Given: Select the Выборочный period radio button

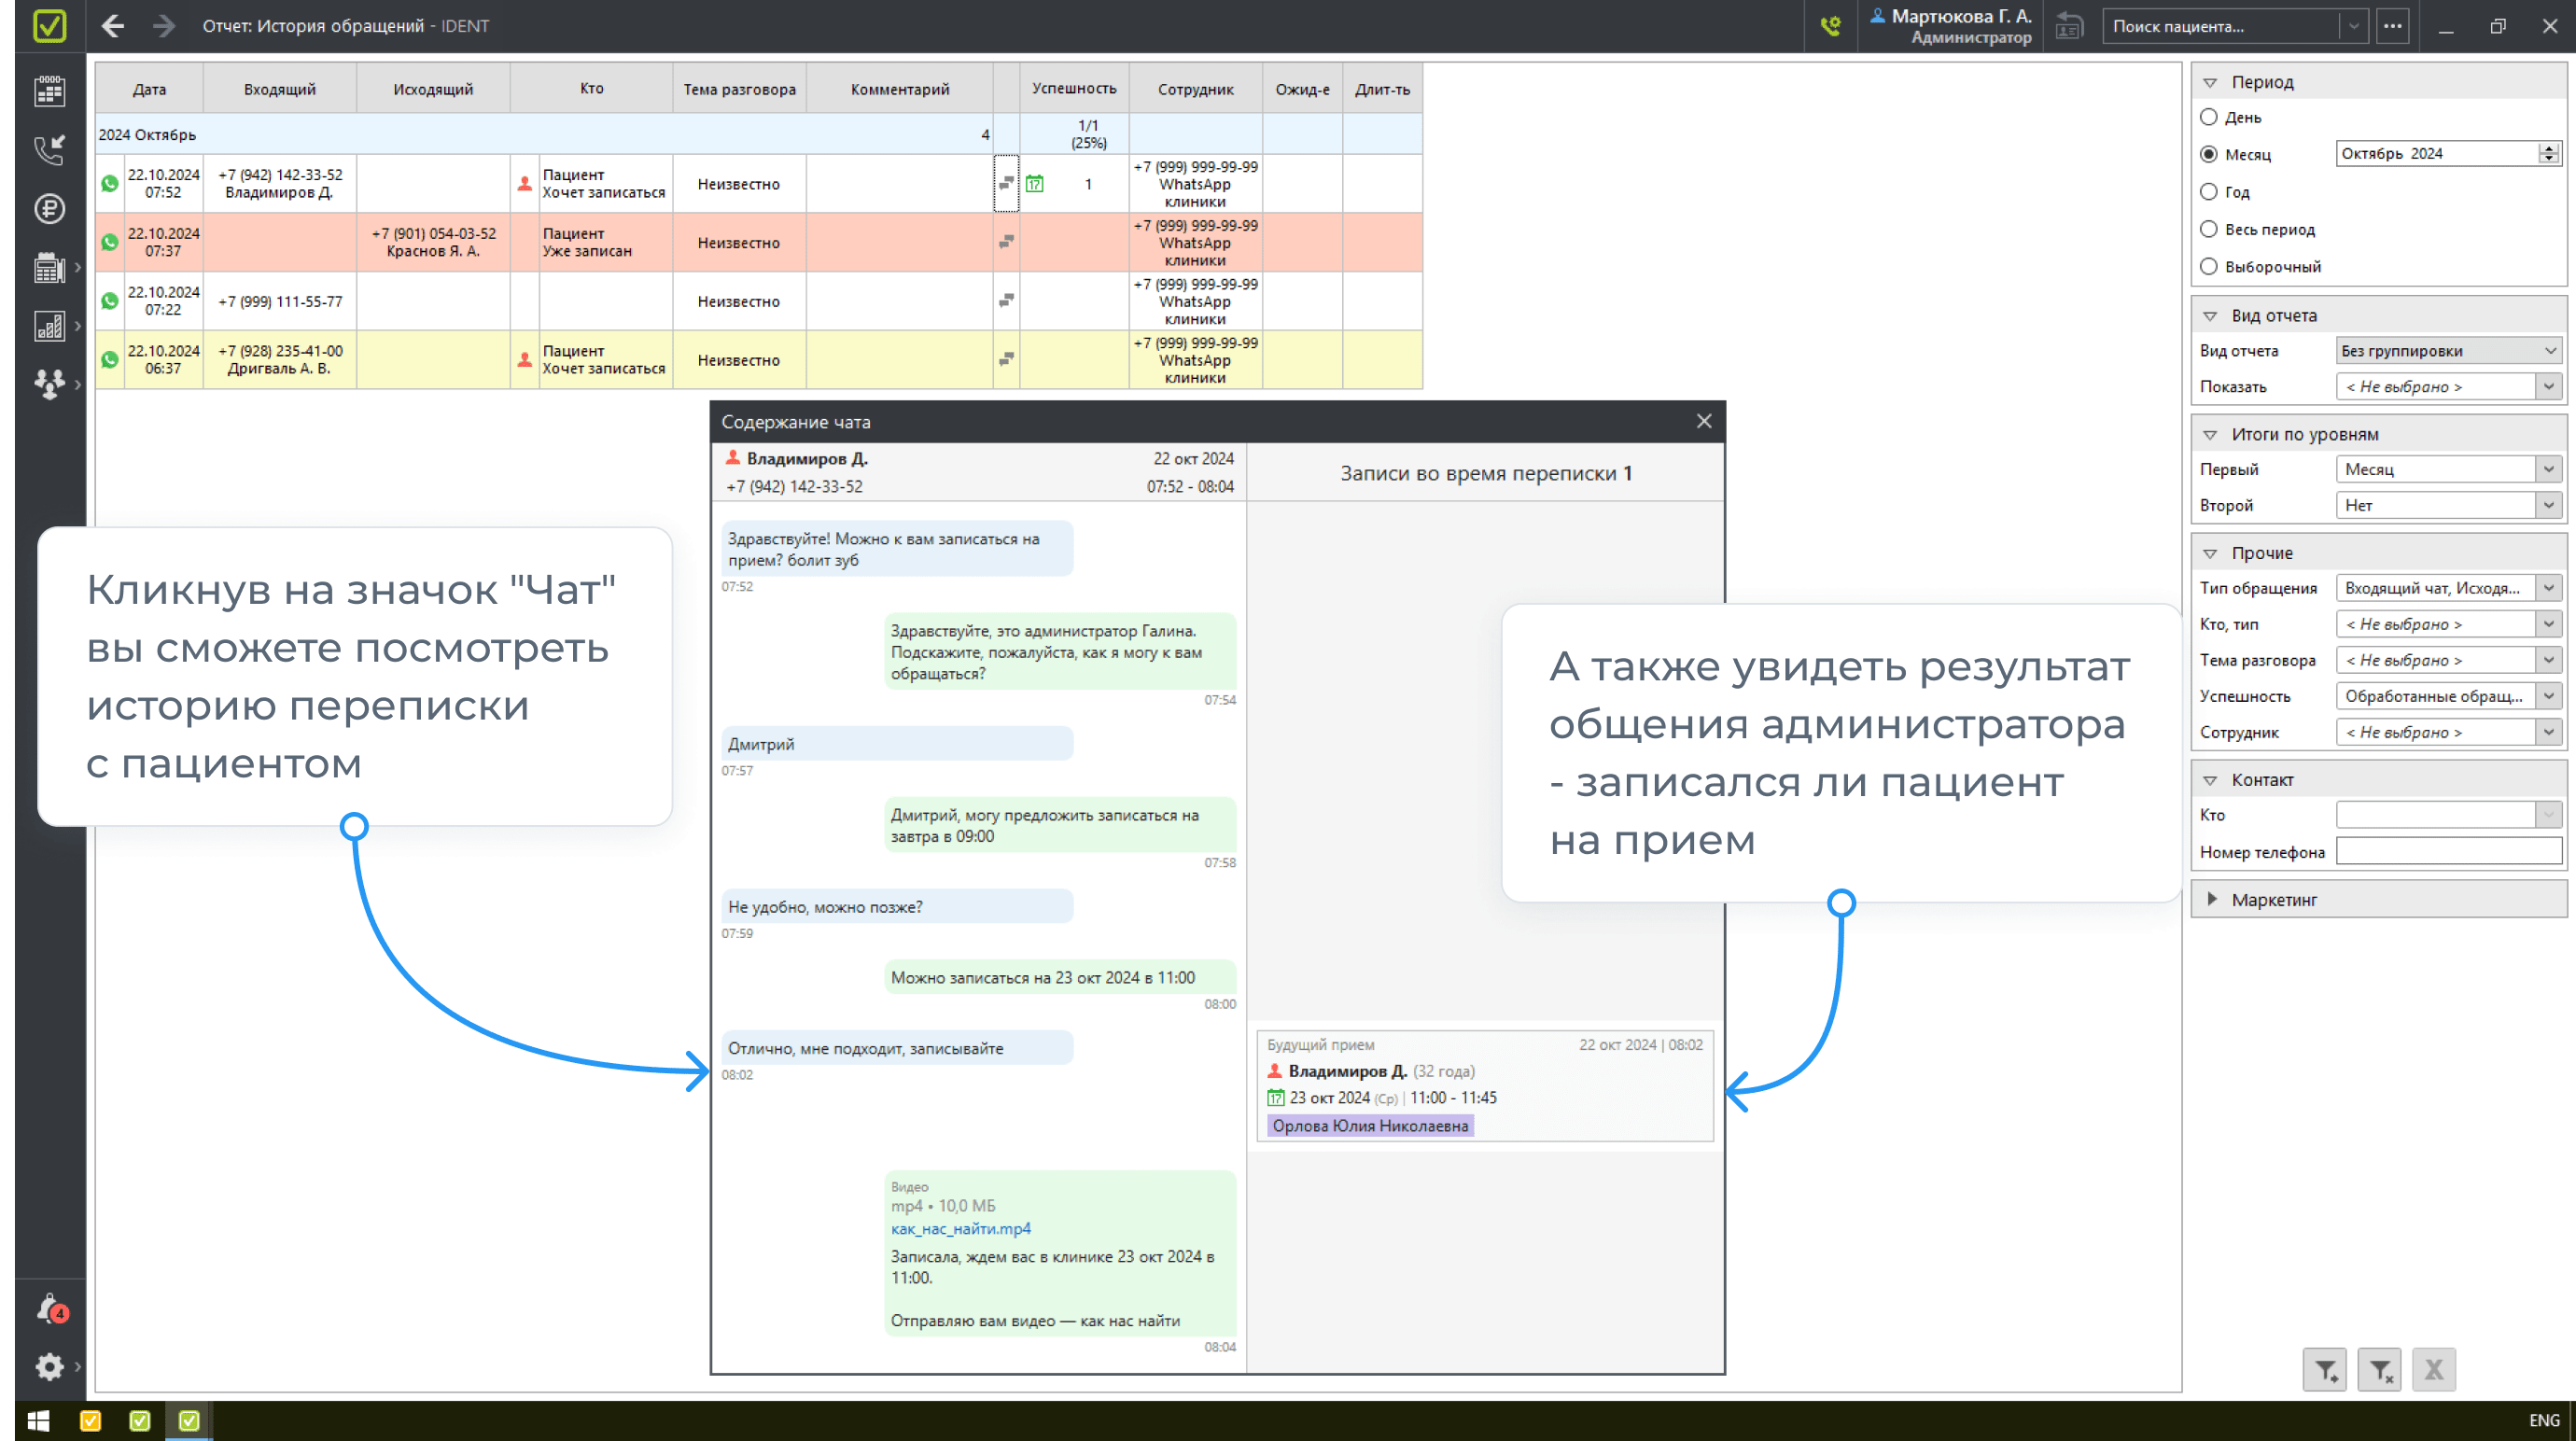Looking at the screenshot, I should [x=2209, y=266].
